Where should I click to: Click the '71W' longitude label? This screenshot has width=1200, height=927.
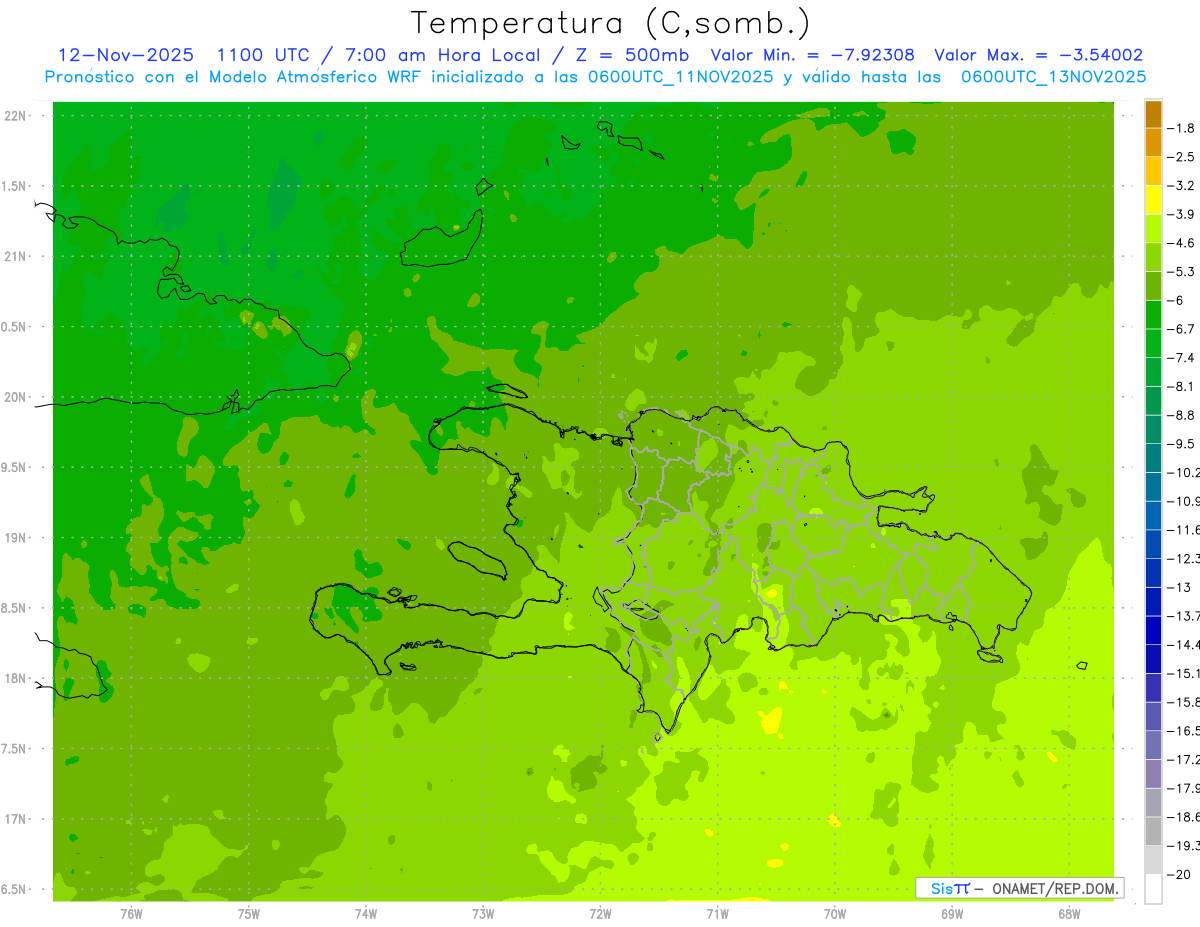pyautogui.click(x=717, y=914)
